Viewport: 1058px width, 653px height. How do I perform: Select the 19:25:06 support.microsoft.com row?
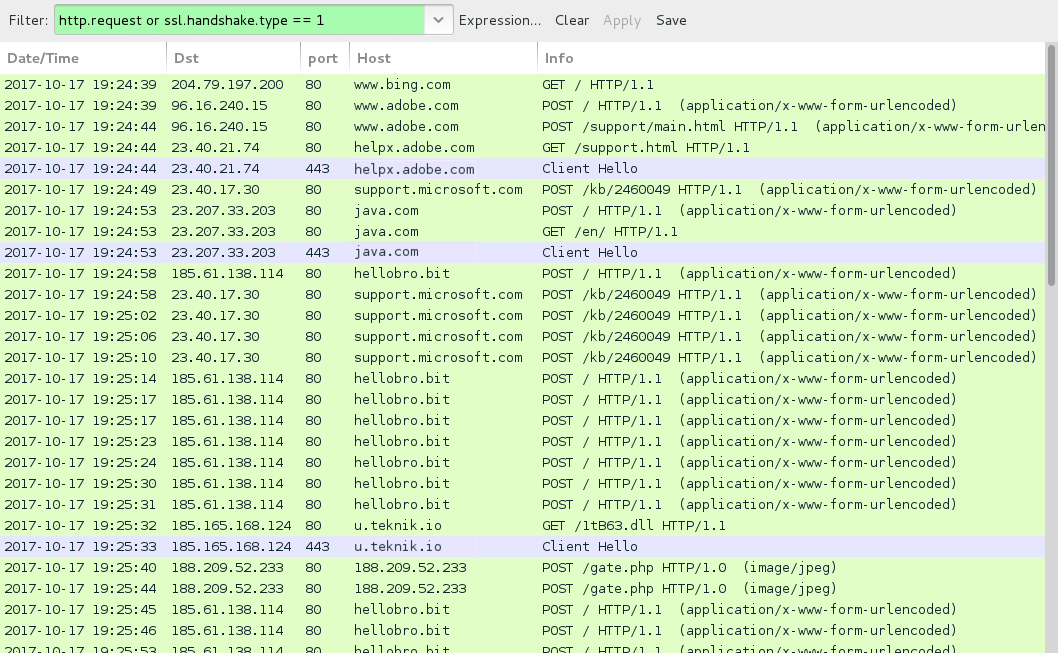(522, 336)
